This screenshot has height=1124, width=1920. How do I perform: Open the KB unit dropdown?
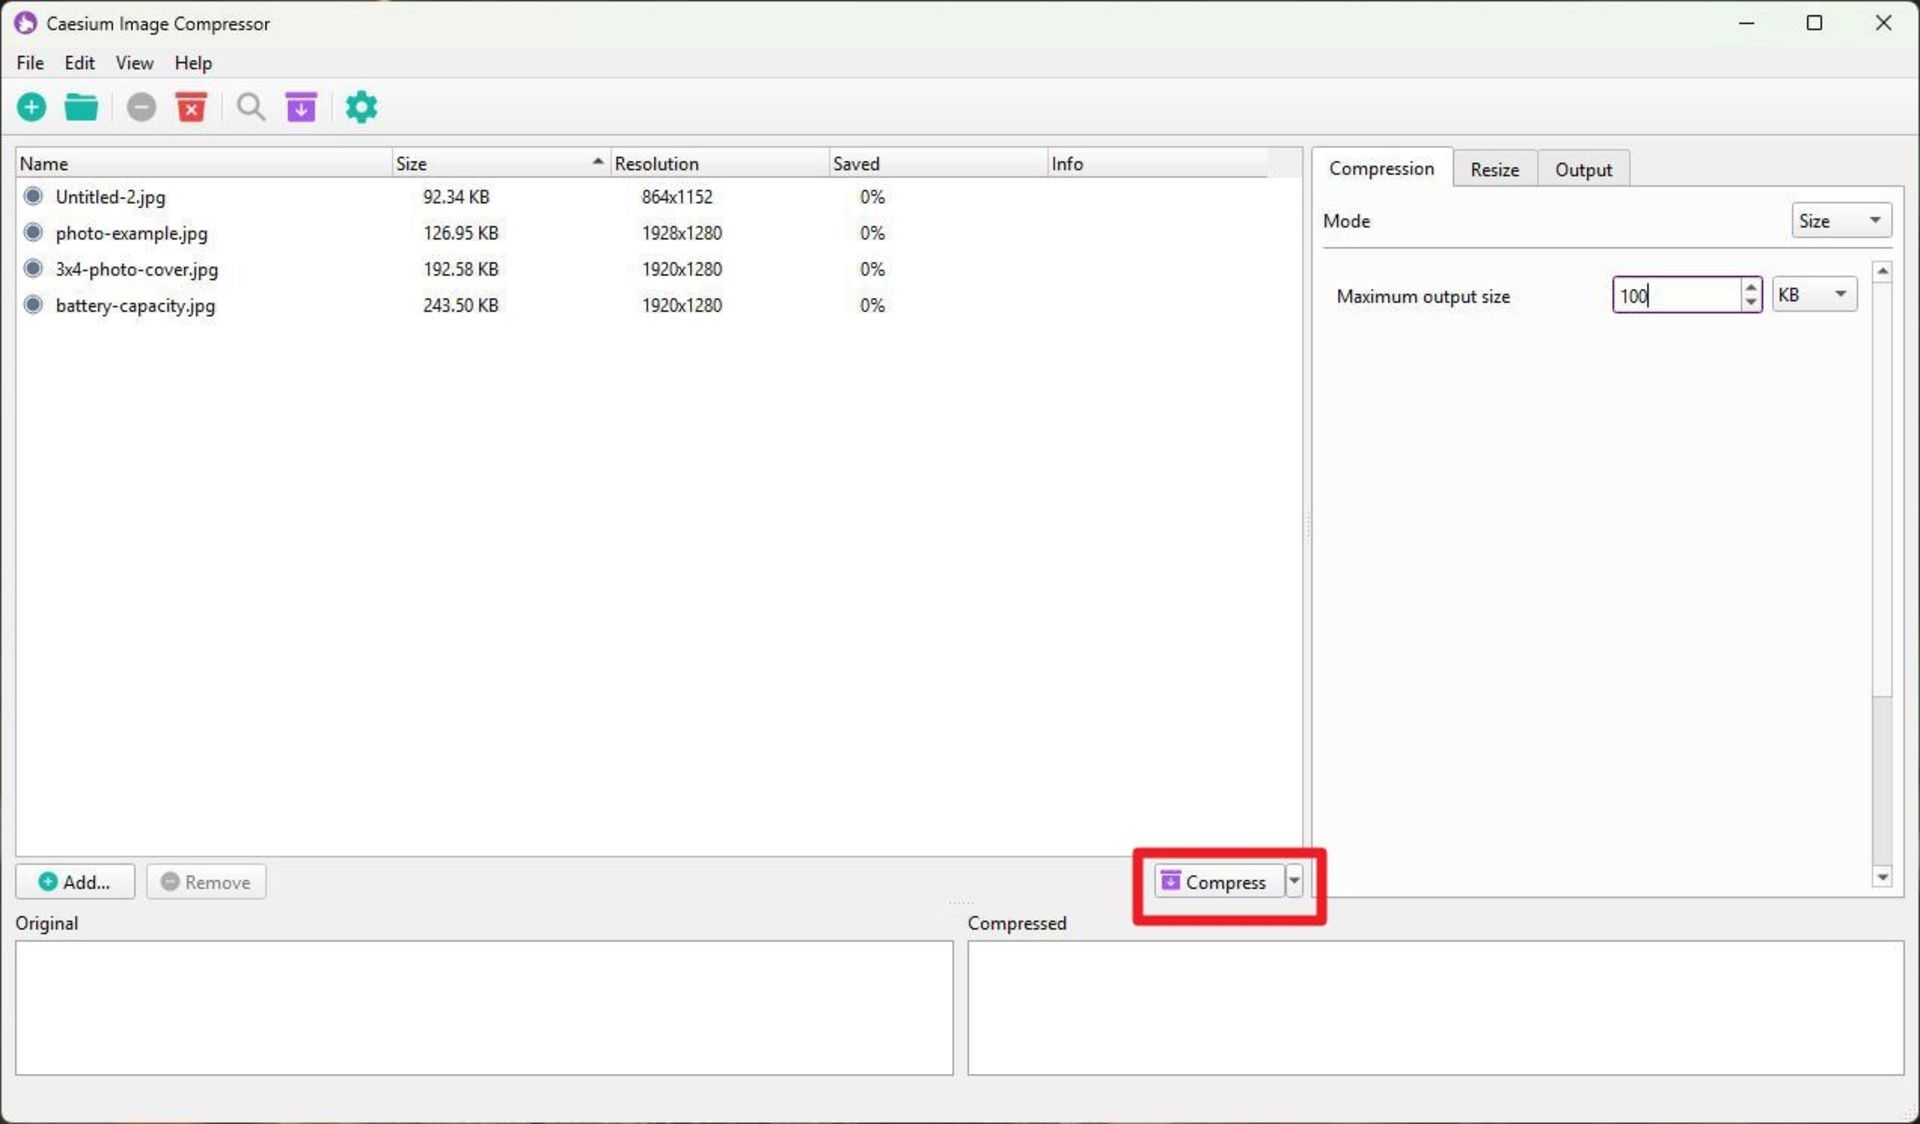[1814, 295]
